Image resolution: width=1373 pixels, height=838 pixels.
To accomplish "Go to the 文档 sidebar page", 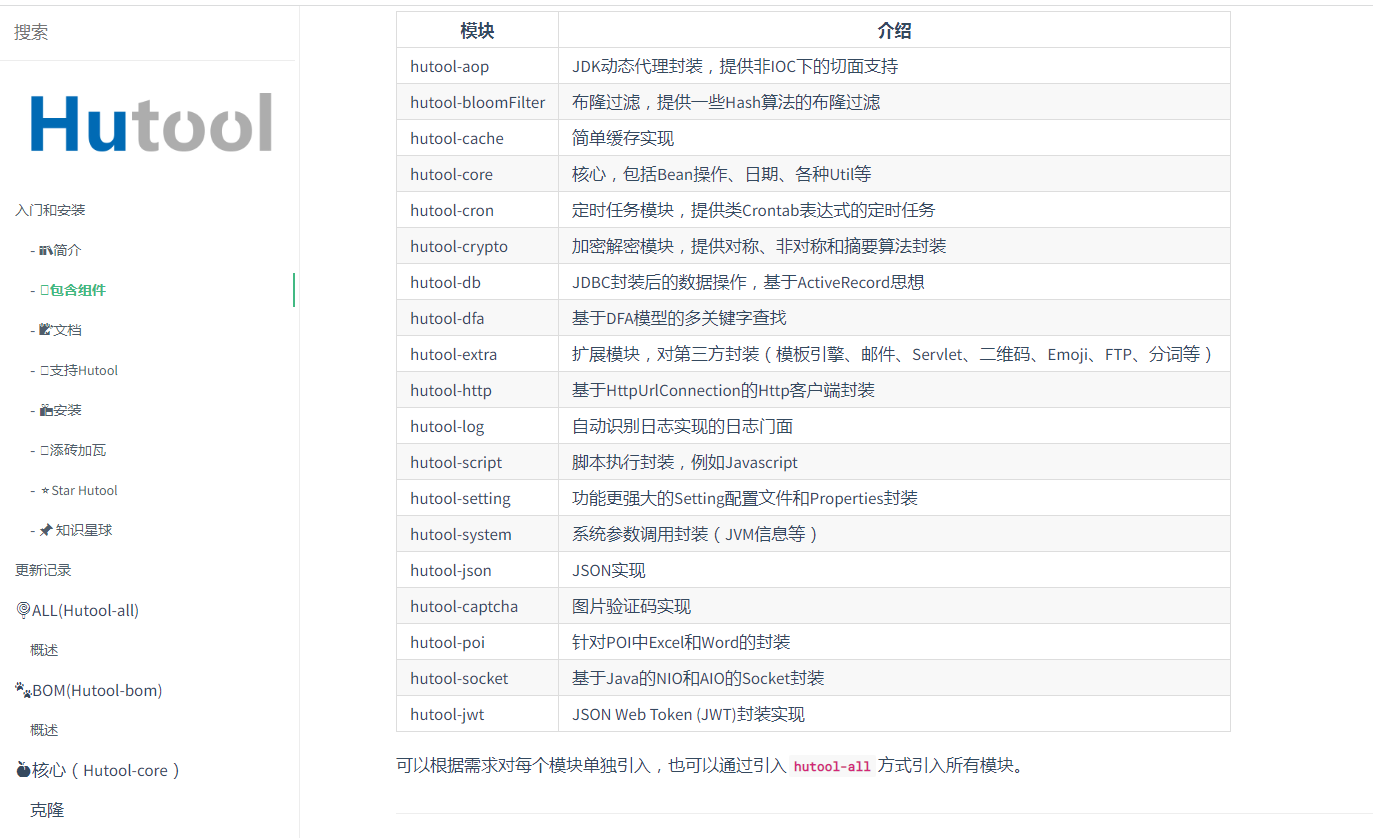I will coord(60,330).
